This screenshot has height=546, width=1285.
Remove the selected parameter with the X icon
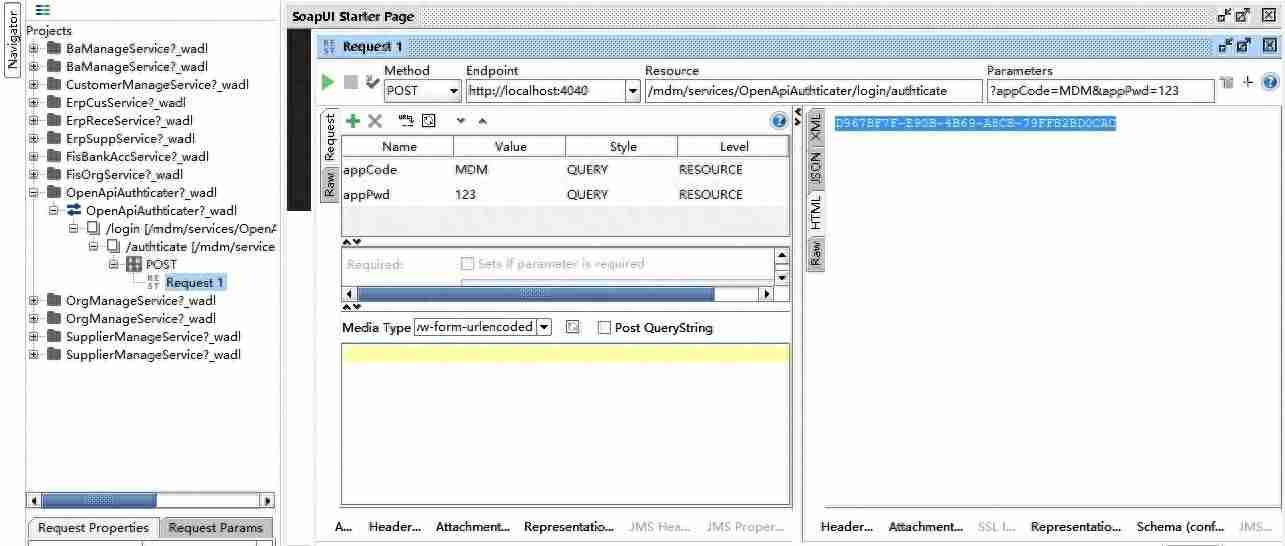375,121
